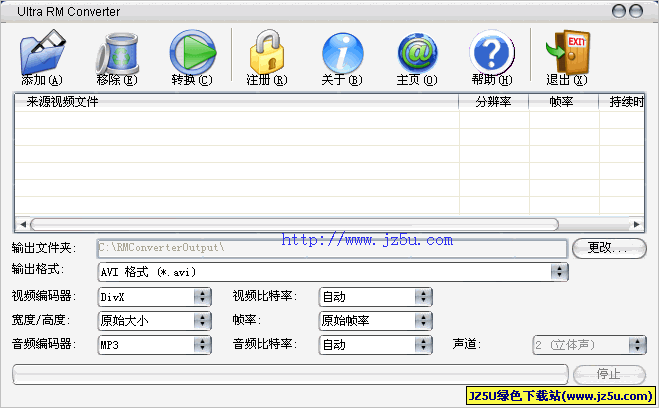The image size is (659, 408).
Task: Click the 添加(A) add file icon
Action: click(42, 52)
